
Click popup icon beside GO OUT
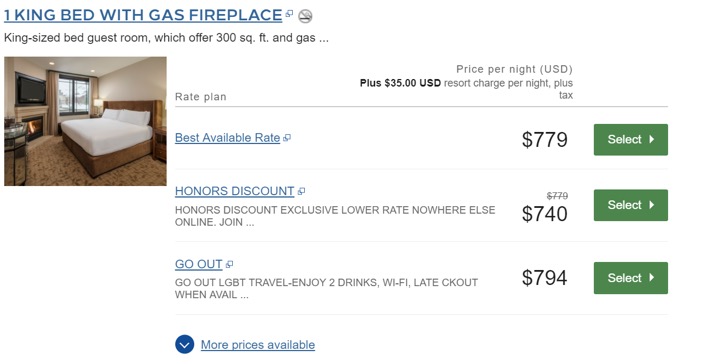[x=229, y=264]
